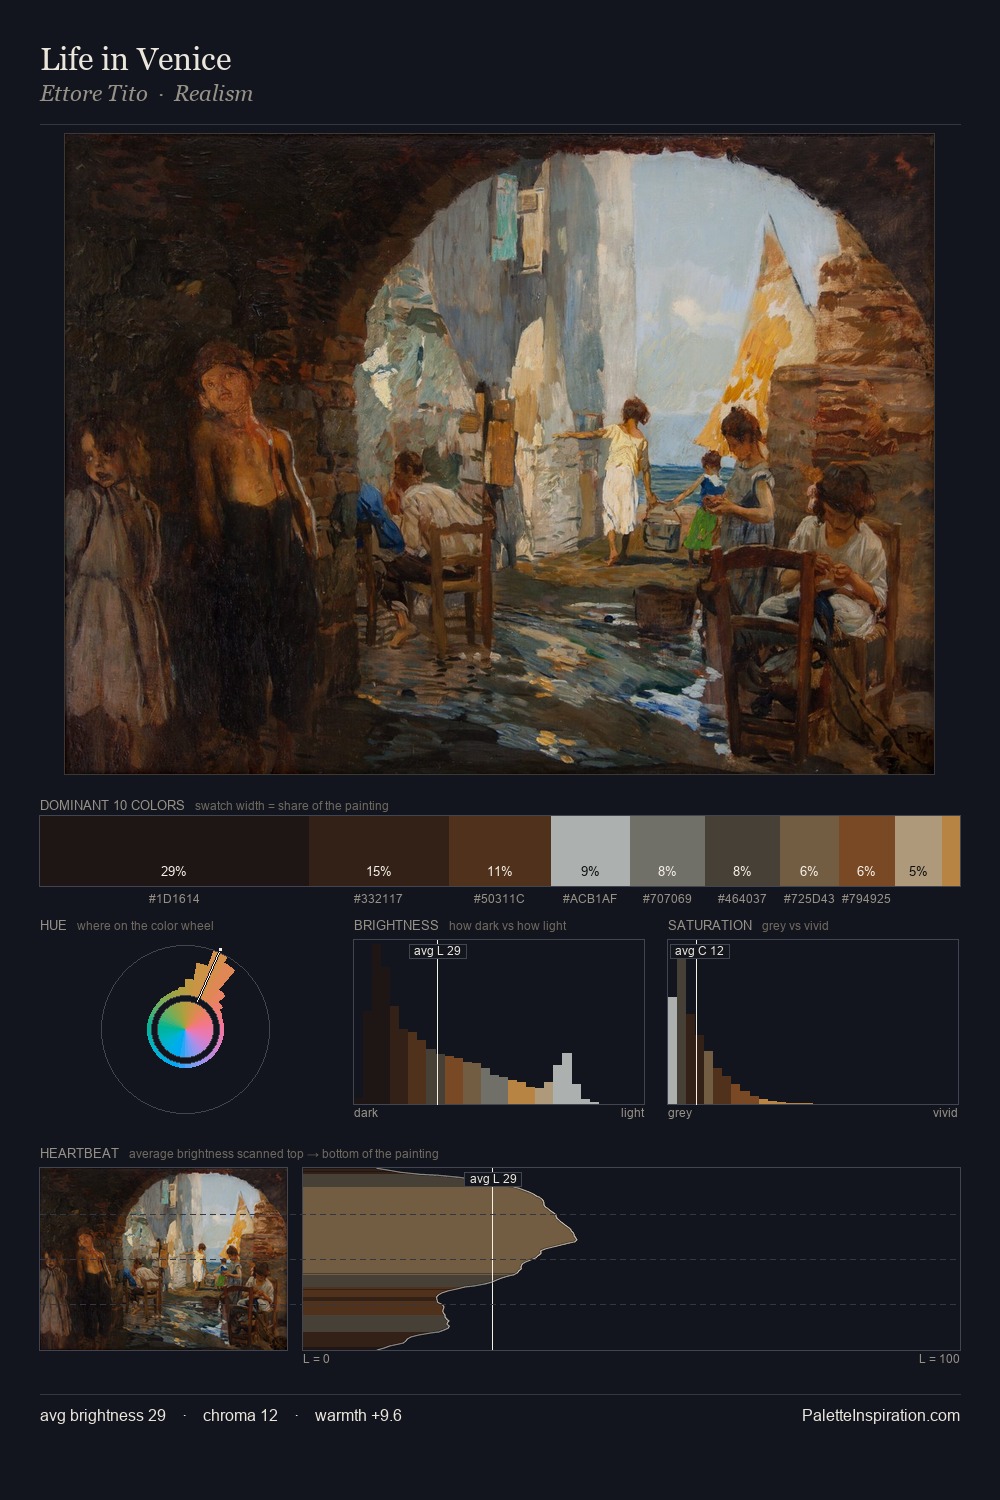Pick the 6% swatch above #794925
This screenshot has width=1000, height=1500.
867,851
